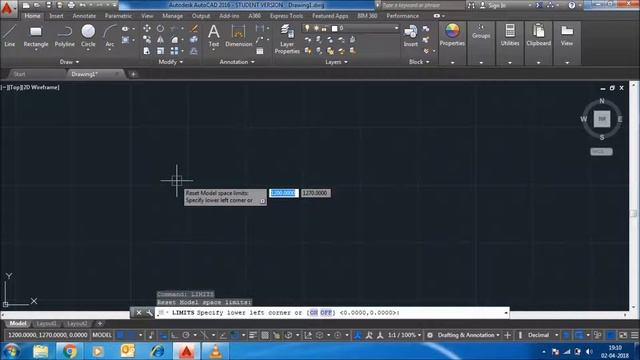
Task: Click the Stretch tool in Modify panel
Action: pos(147,51)
